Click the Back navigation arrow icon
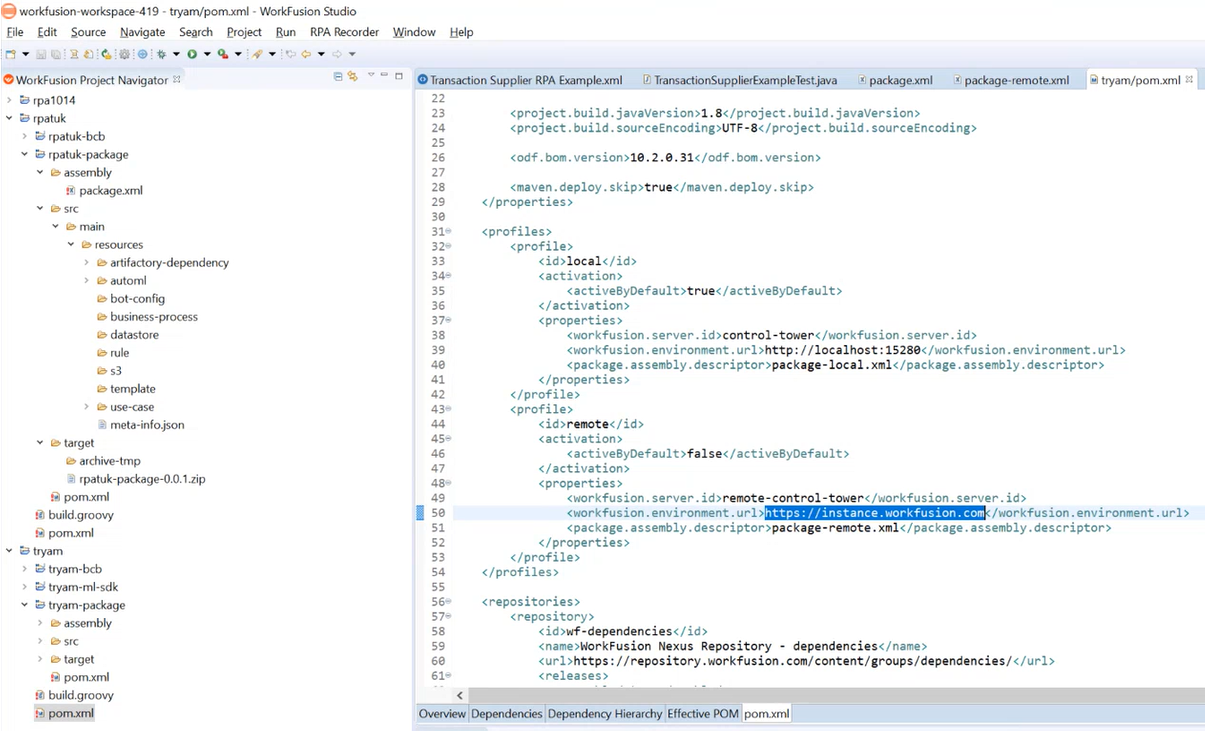This screenshot has height=731, width=1205. coord(306,54)
